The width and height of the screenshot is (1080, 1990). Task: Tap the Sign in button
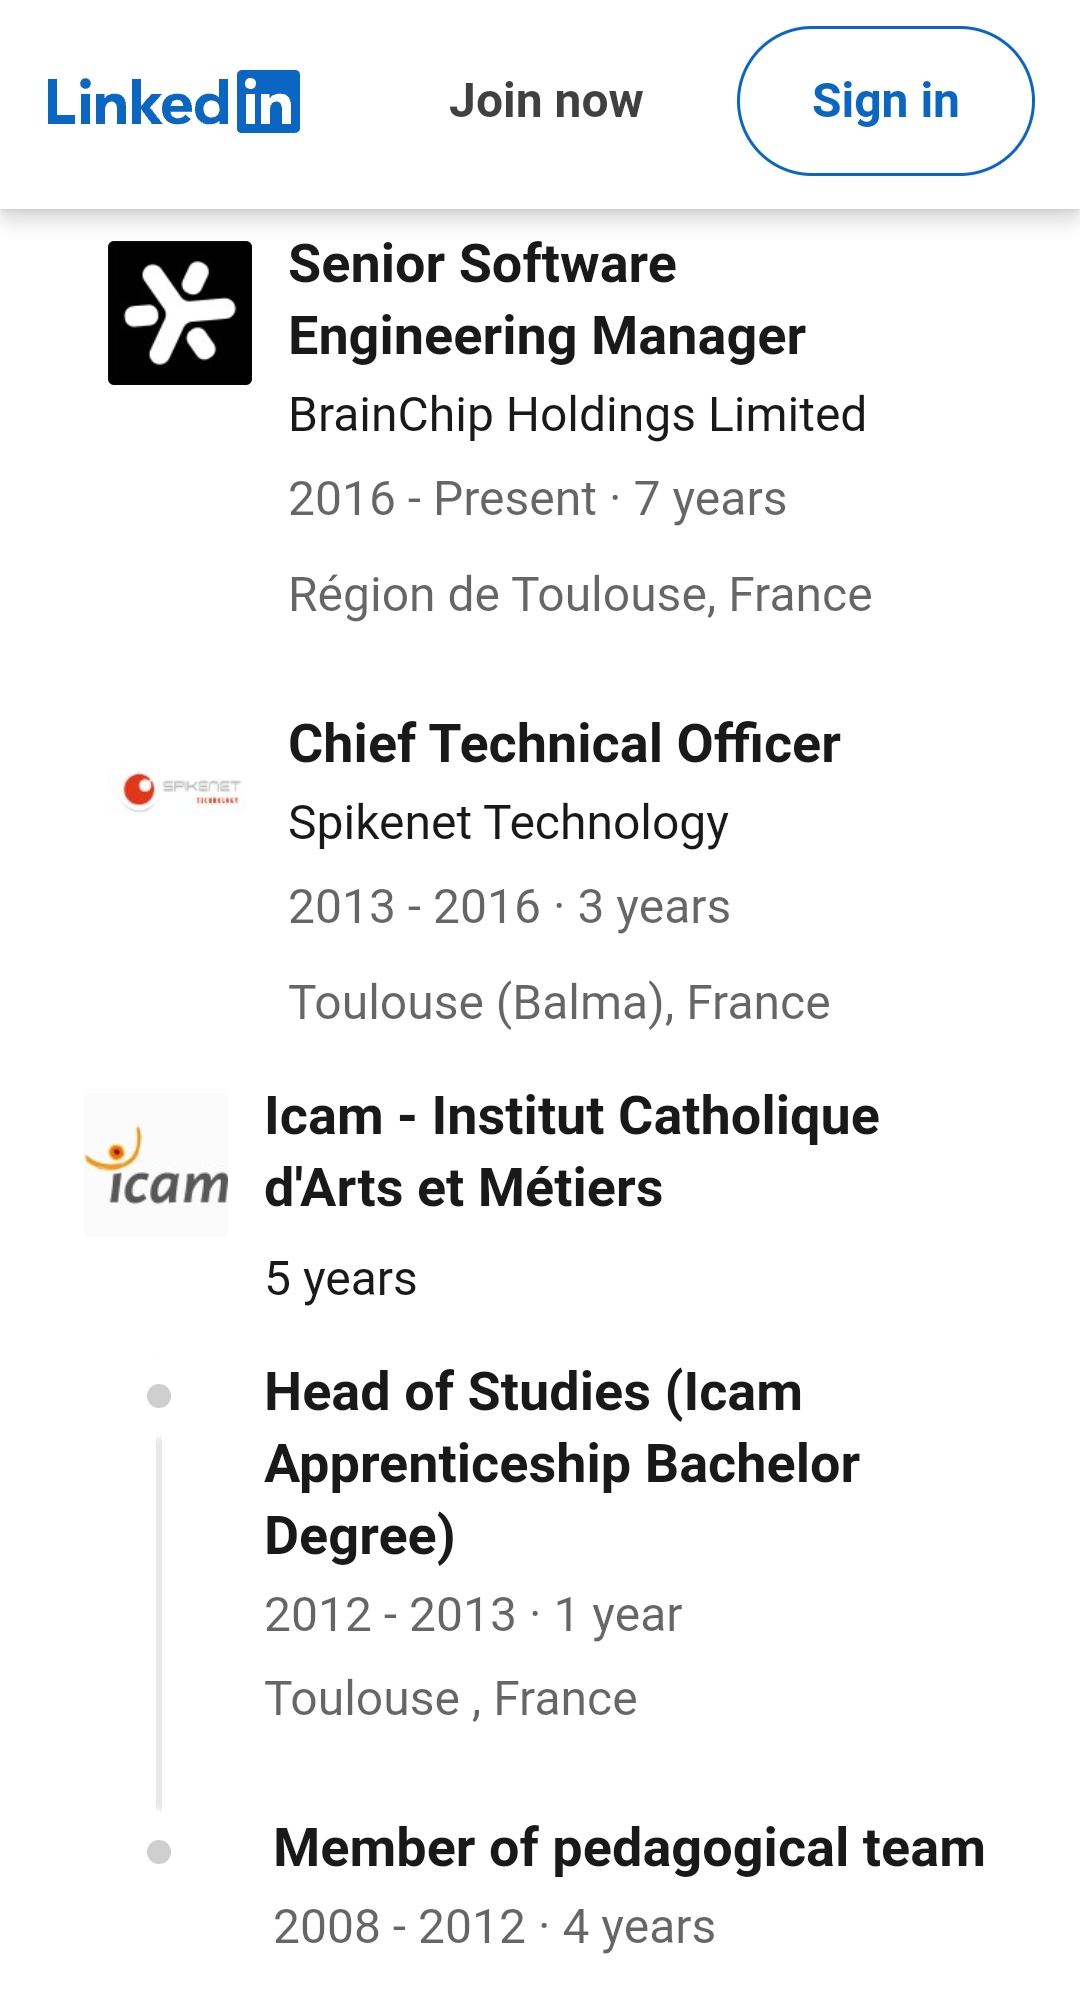click(x=886, y=101)
